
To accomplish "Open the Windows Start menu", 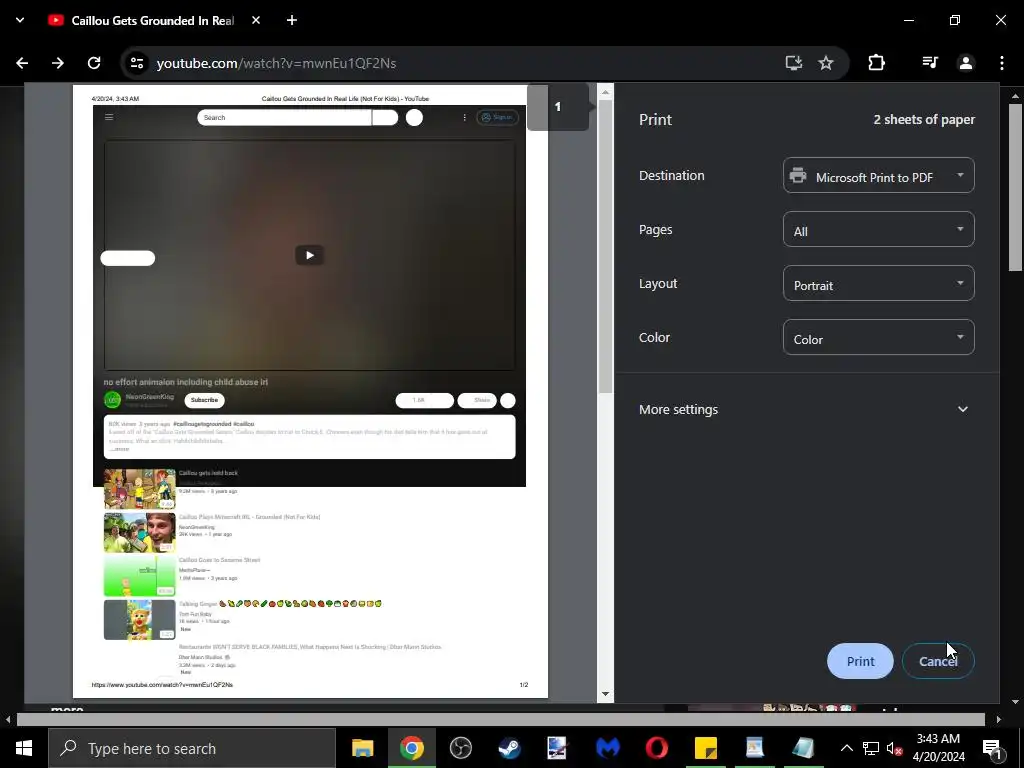I will click(x=24, y=748).
